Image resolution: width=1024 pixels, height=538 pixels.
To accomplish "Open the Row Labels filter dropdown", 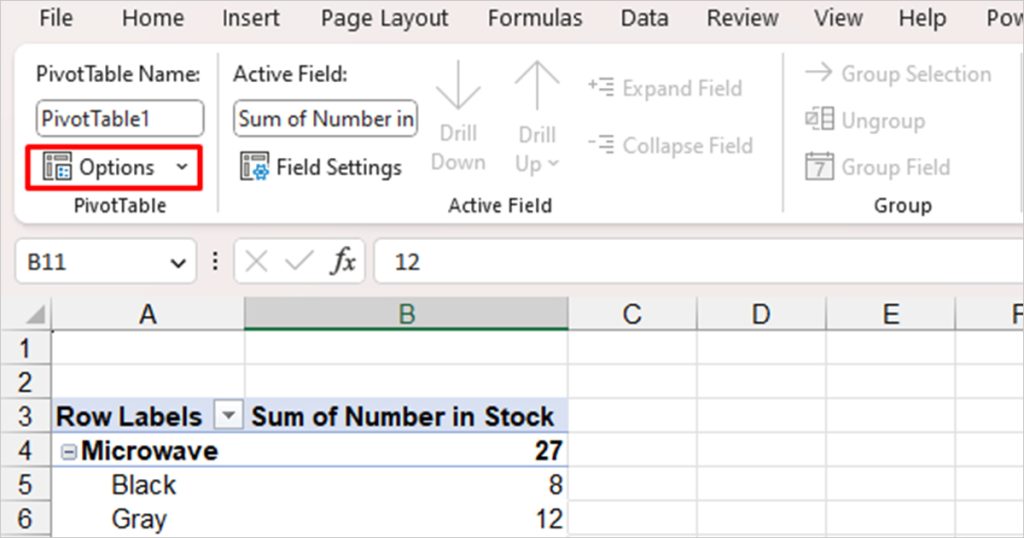I will (x=229, y=415).
